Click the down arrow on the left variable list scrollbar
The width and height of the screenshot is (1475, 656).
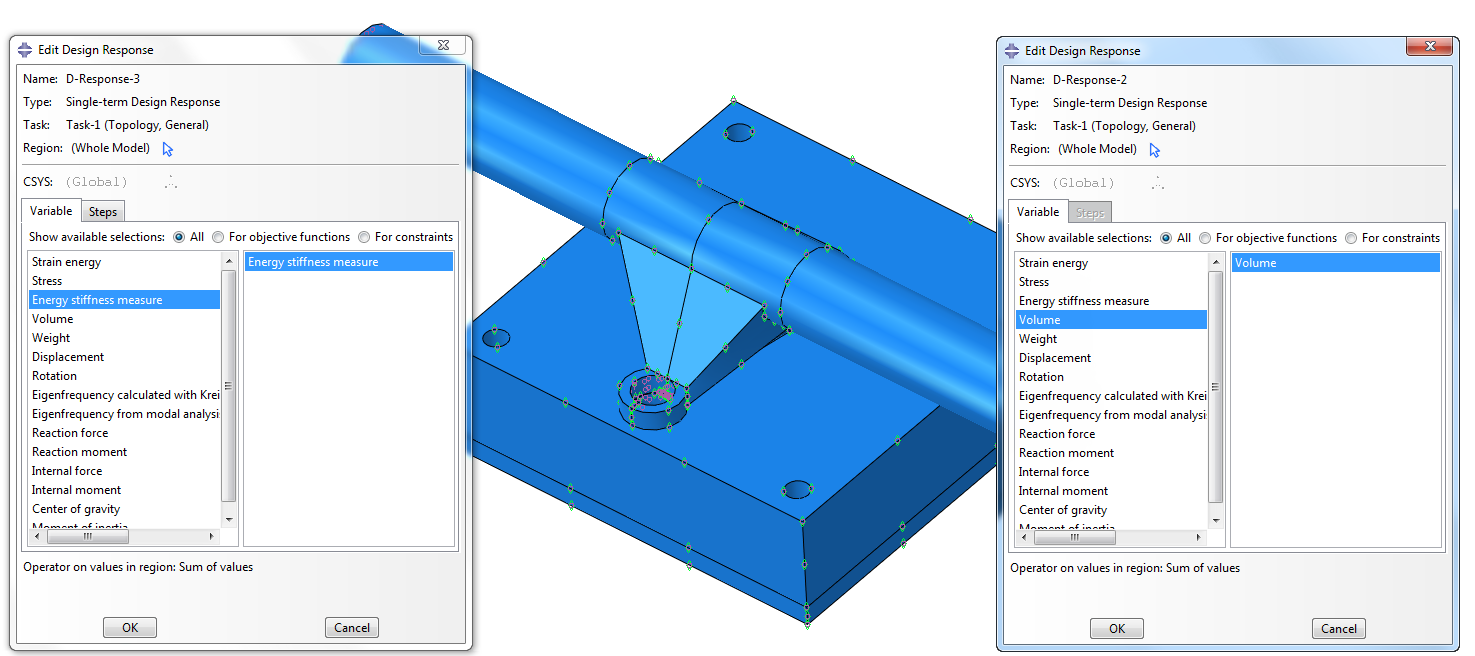tap(228, 519)
